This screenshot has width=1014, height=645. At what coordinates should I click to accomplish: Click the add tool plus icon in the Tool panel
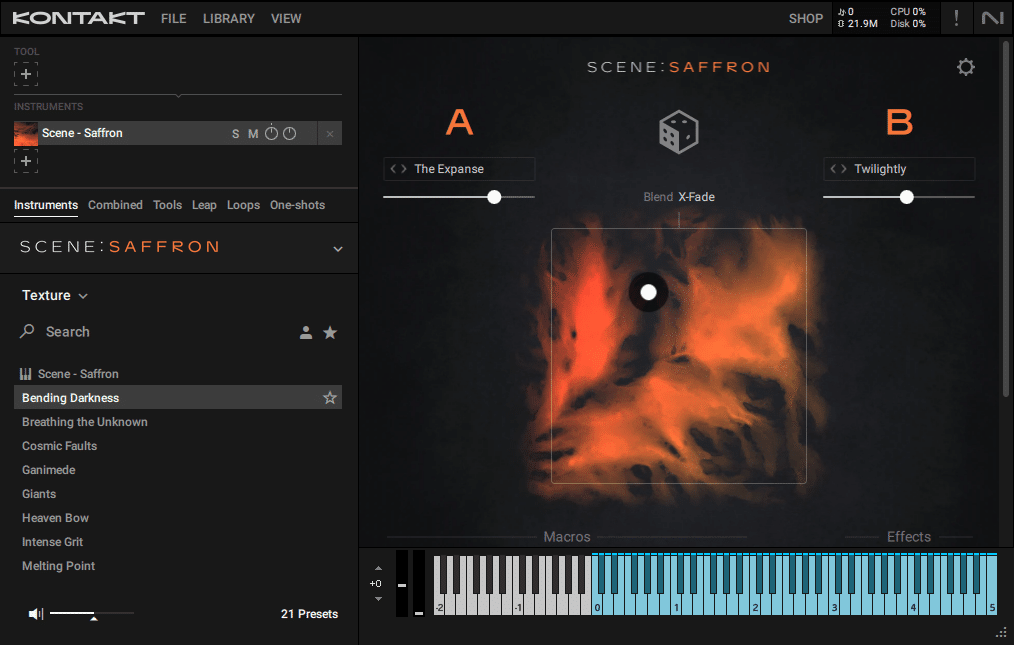coord(25,73)
